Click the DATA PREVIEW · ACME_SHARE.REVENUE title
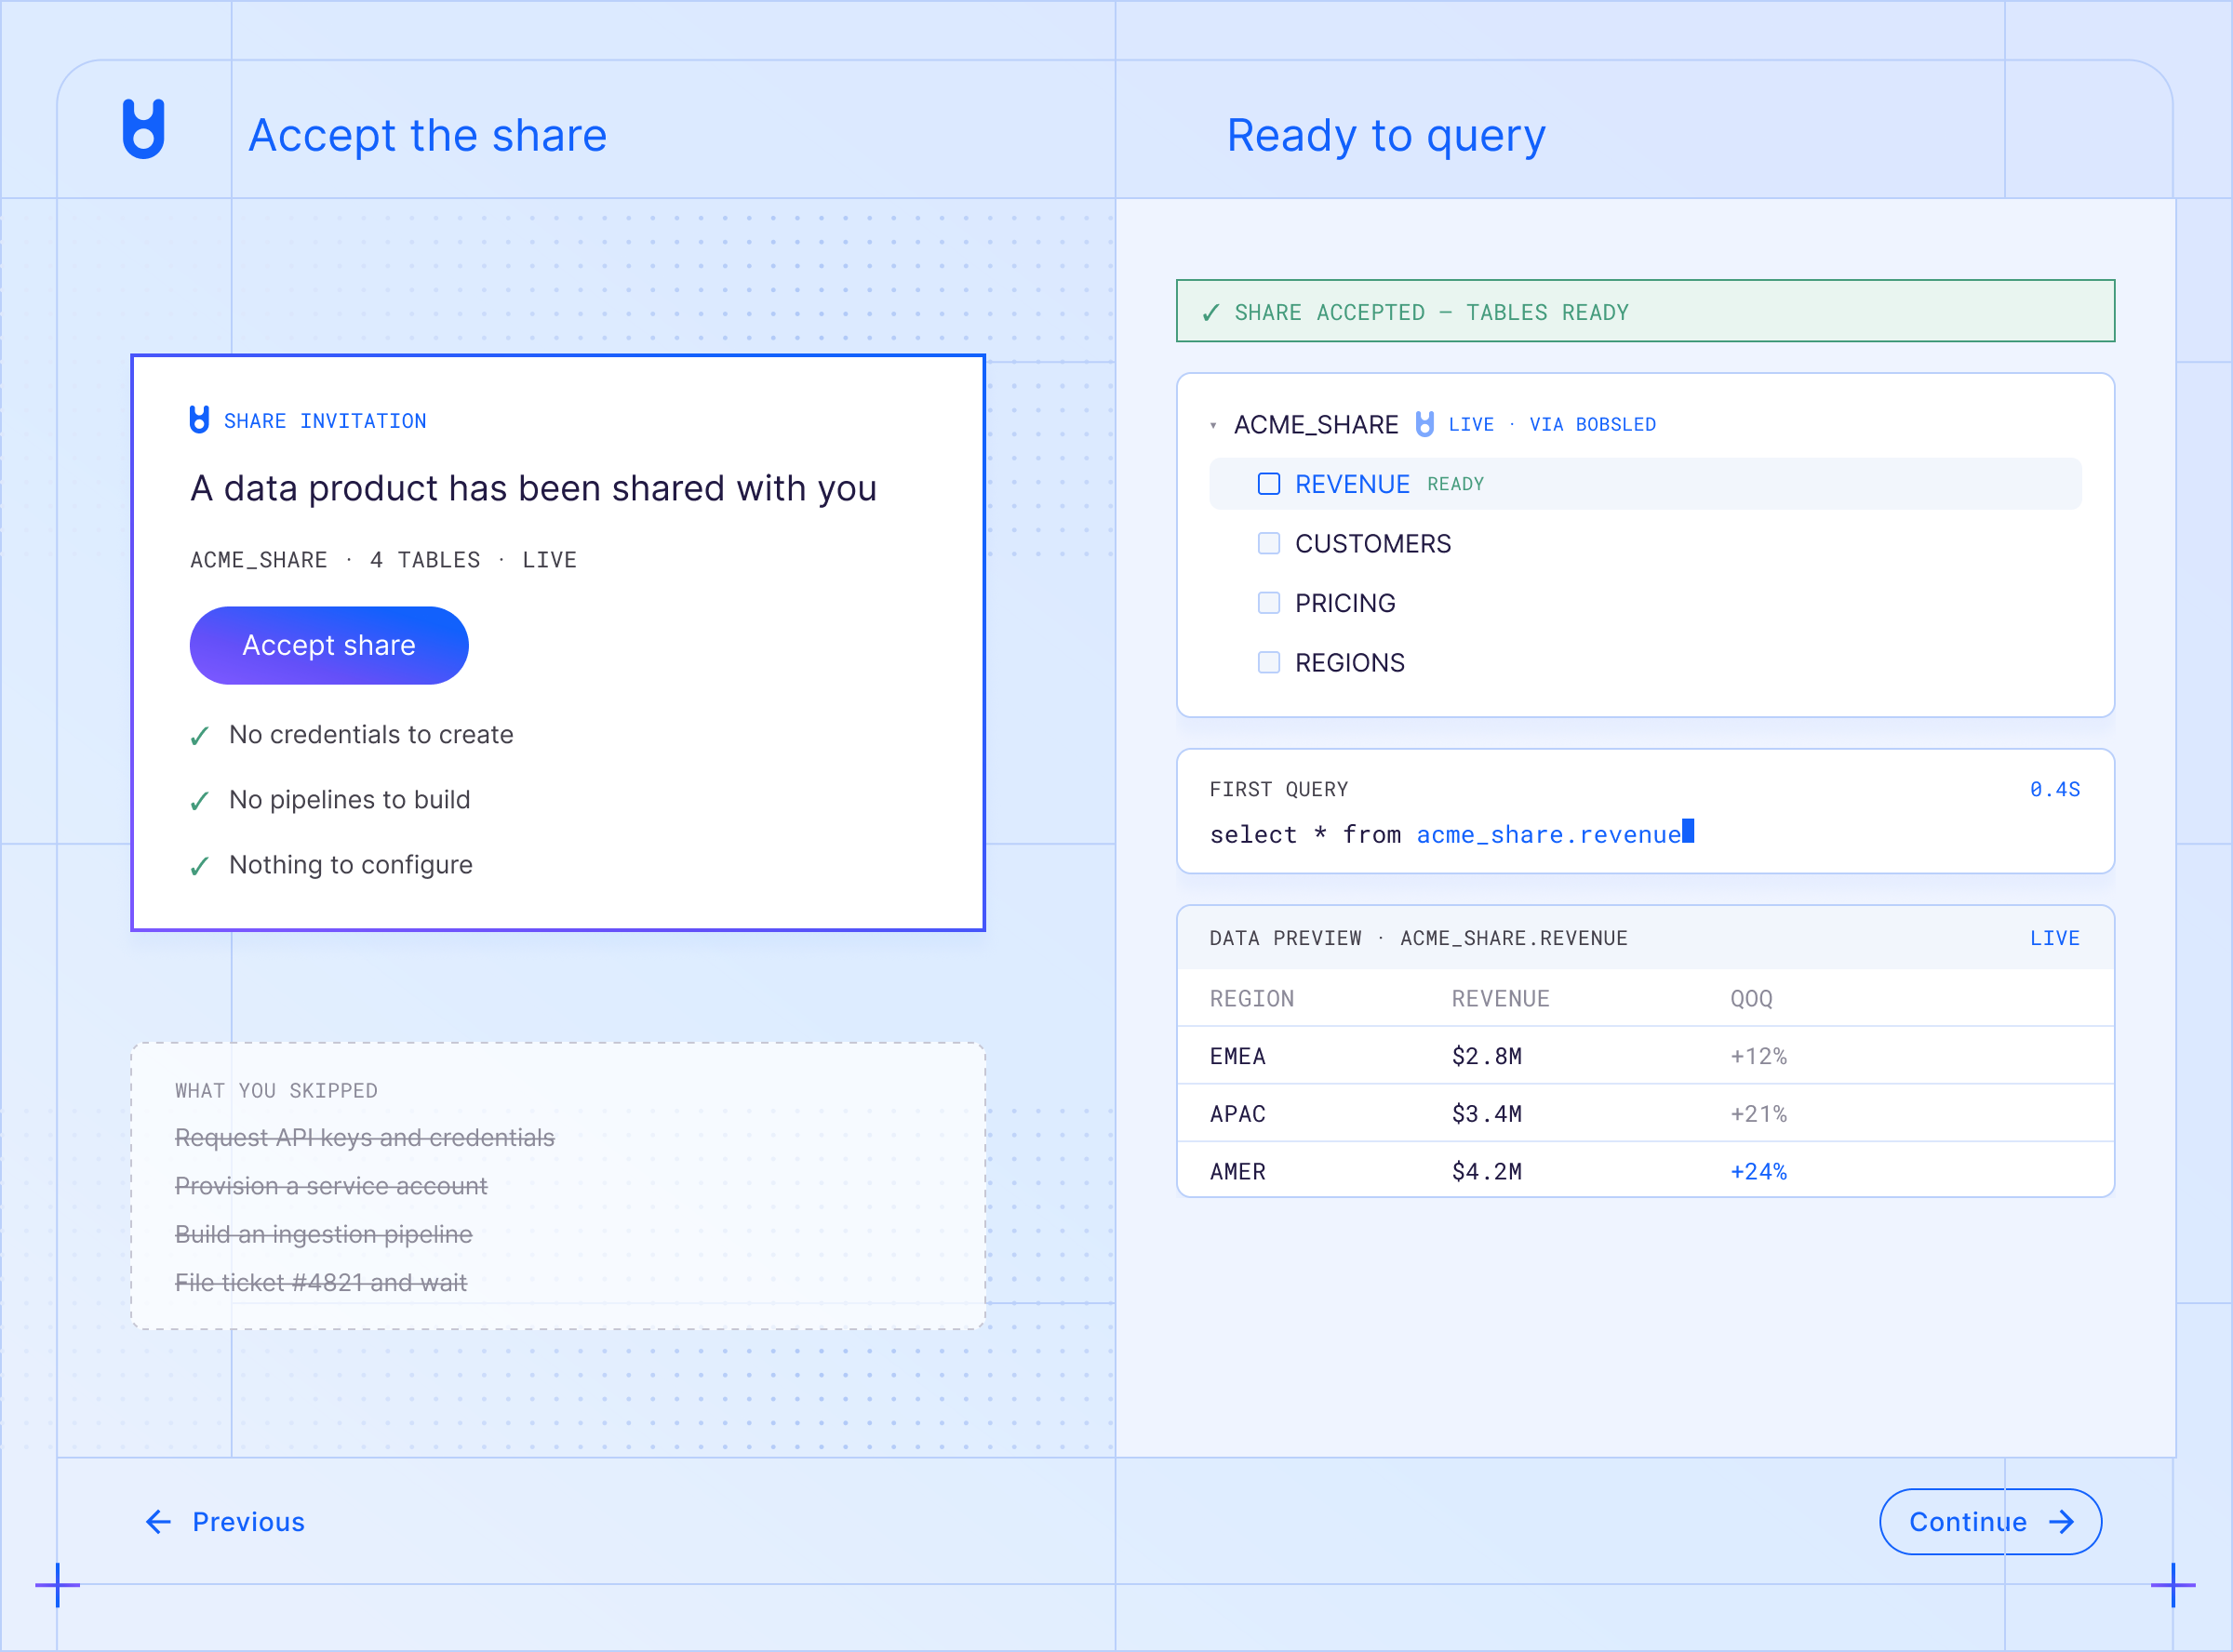The height and width of the screenshot is (1652, 2233). click(1419, 938)
